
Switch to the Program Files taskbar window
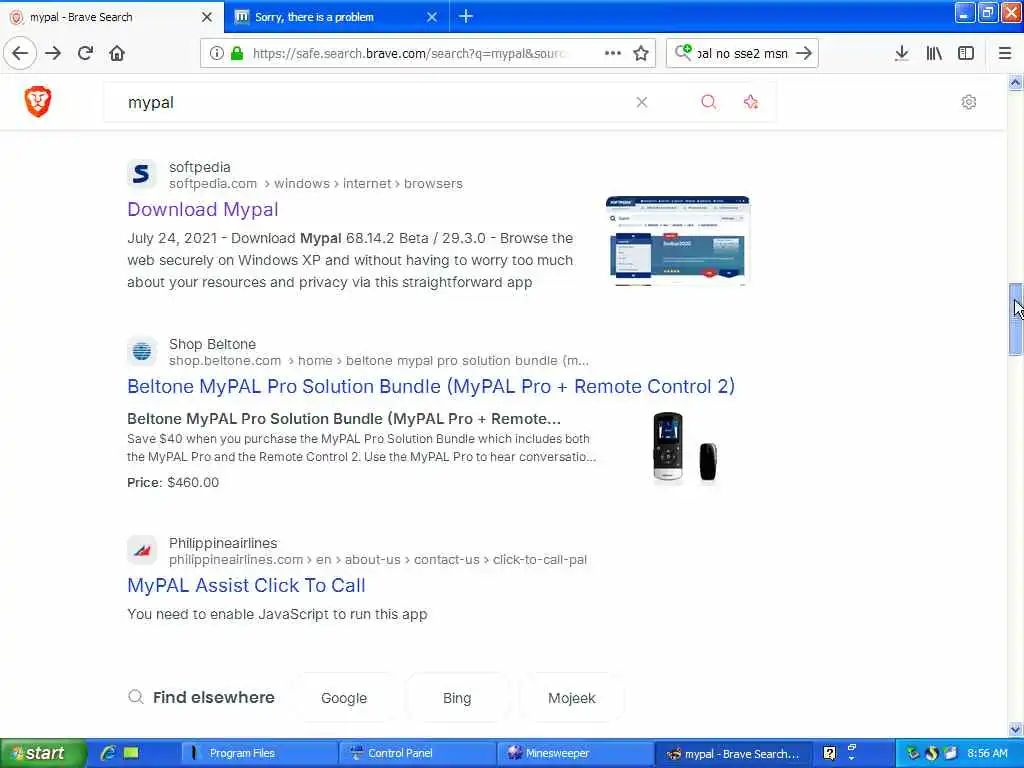[x=259, y=754]
